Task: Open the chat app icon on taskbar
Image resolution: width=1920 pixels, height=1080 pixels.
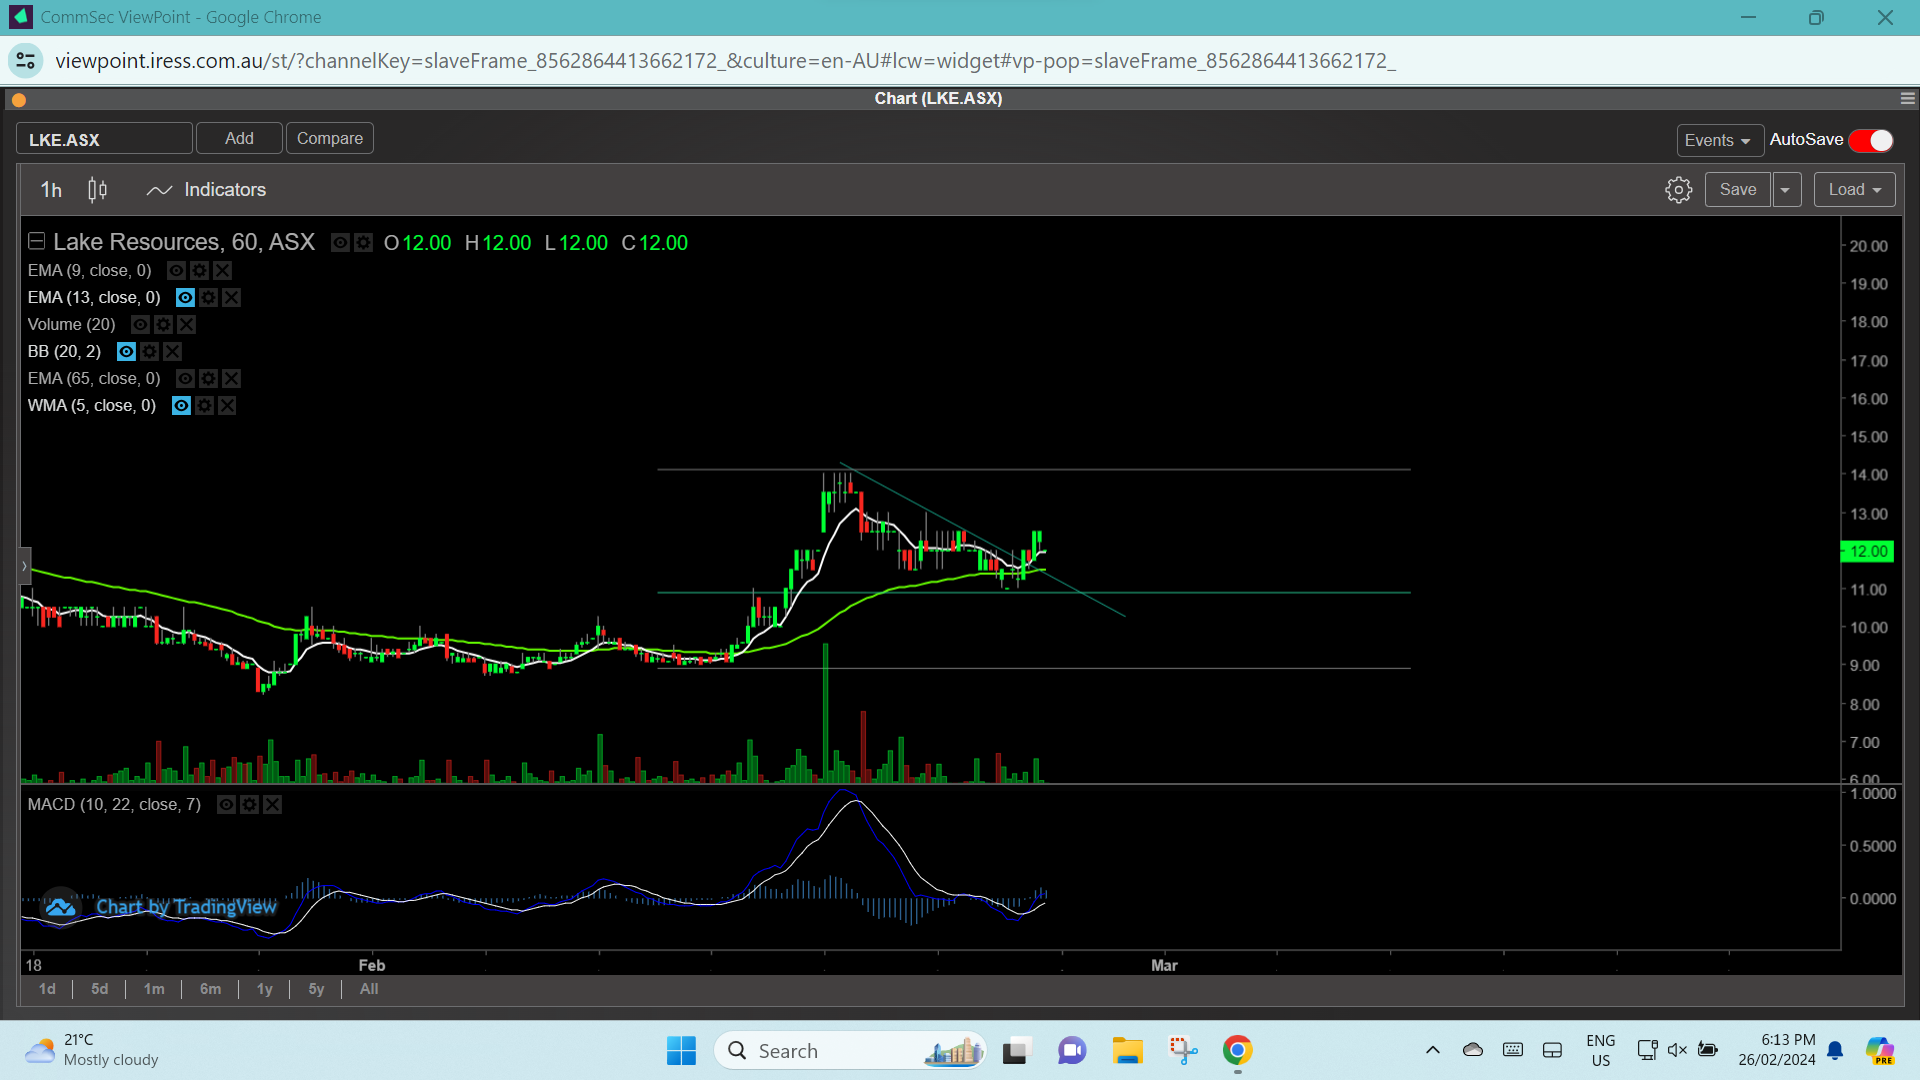Action: pos(1072,1051)
